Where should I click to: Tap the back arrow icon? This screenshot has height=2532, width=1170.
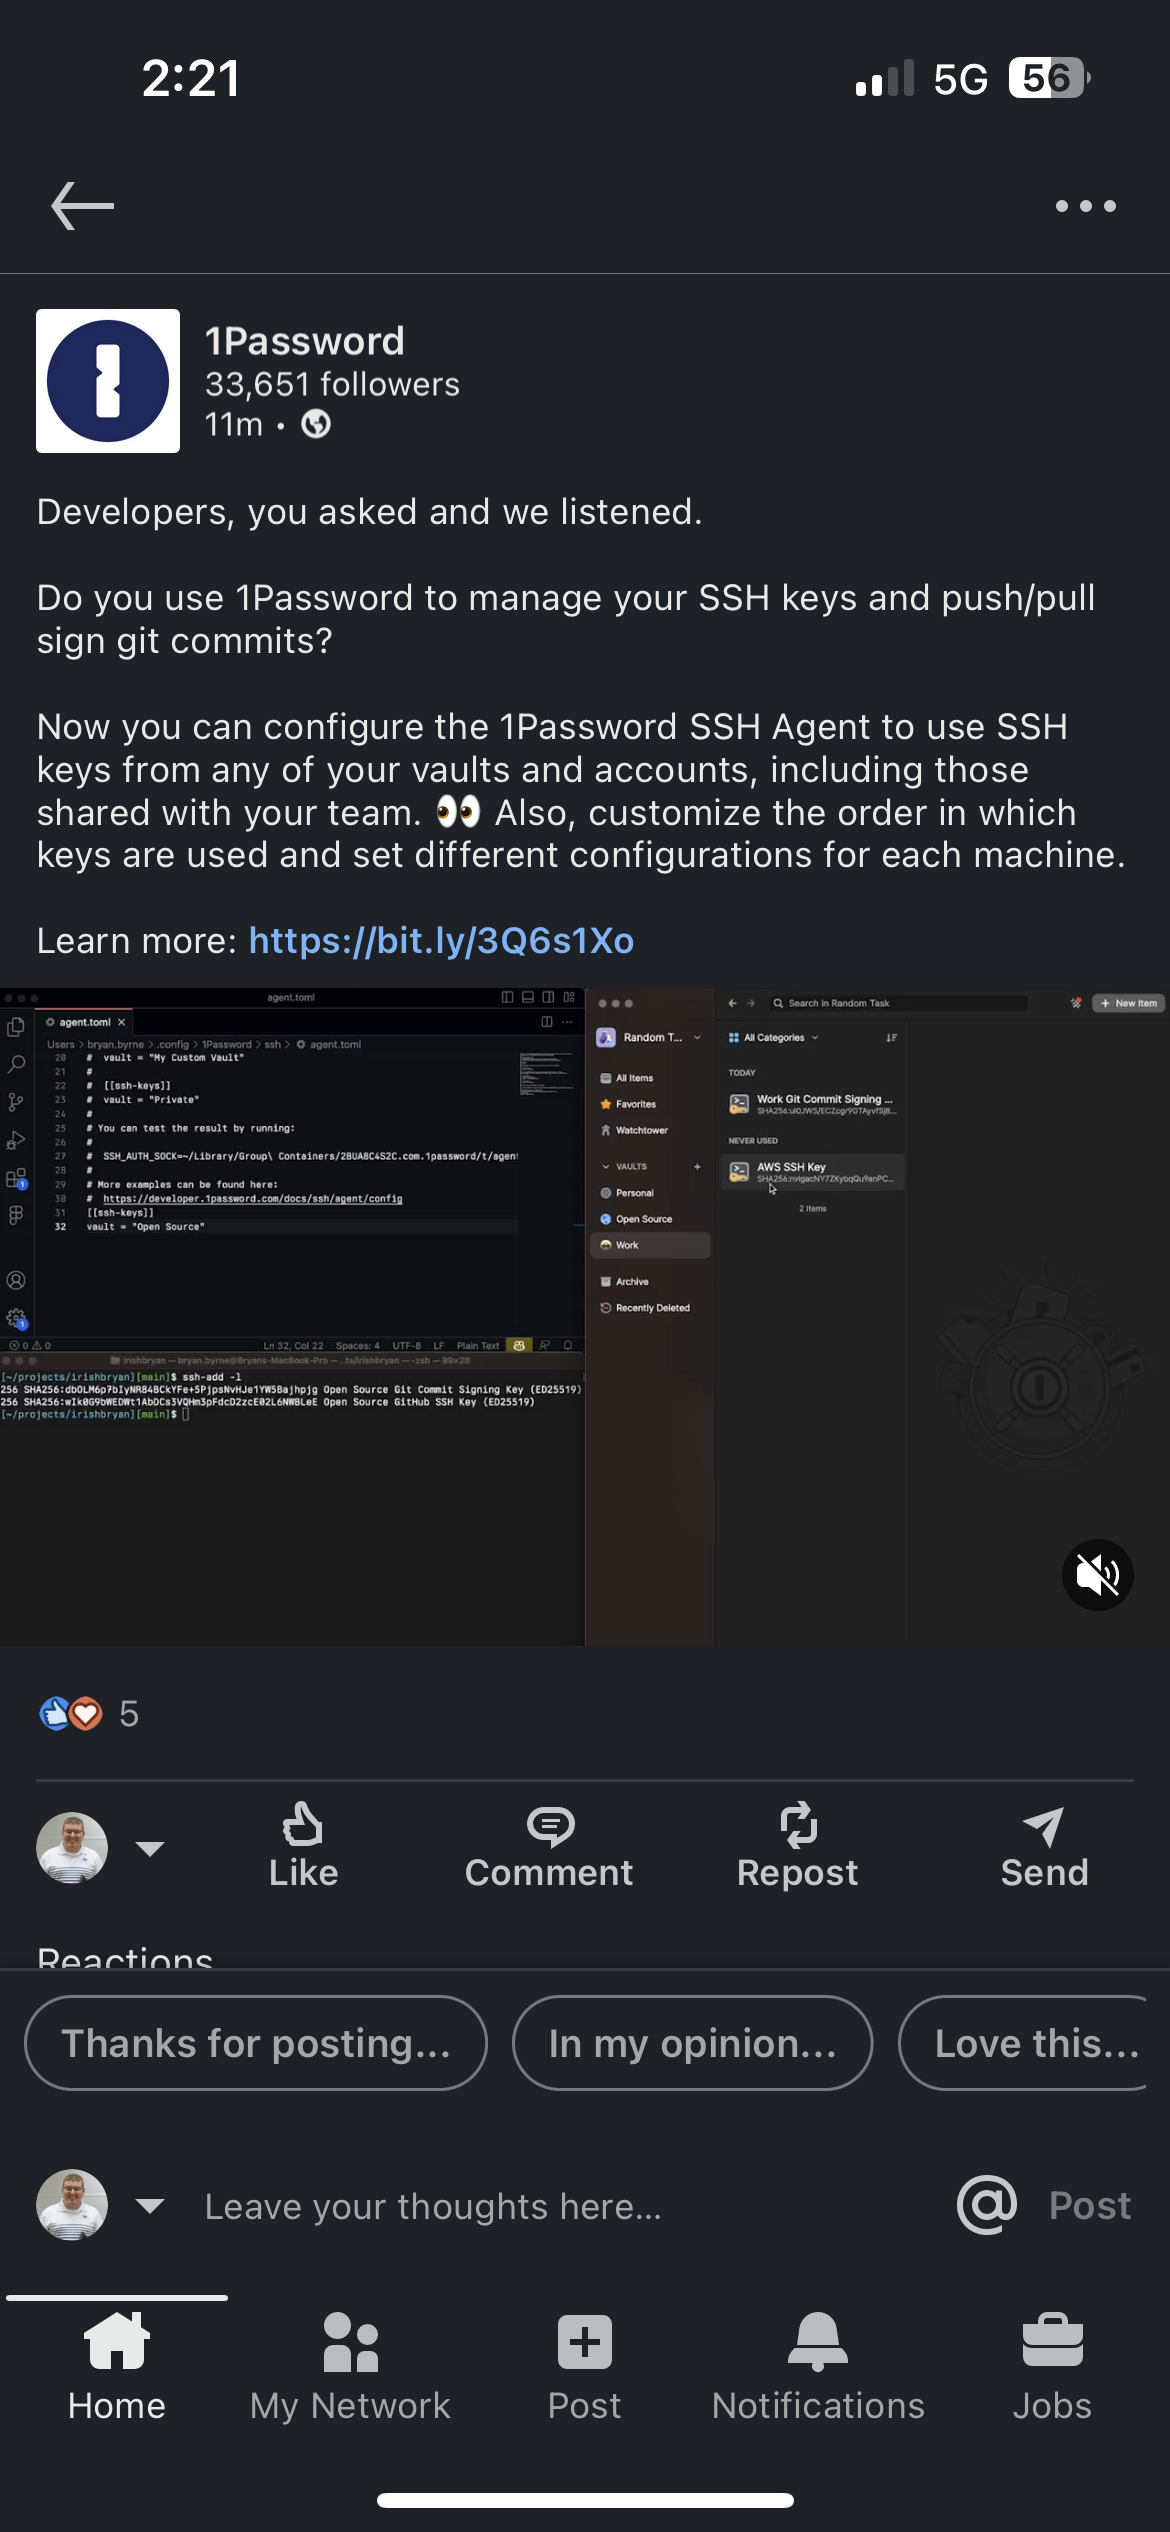83,206
